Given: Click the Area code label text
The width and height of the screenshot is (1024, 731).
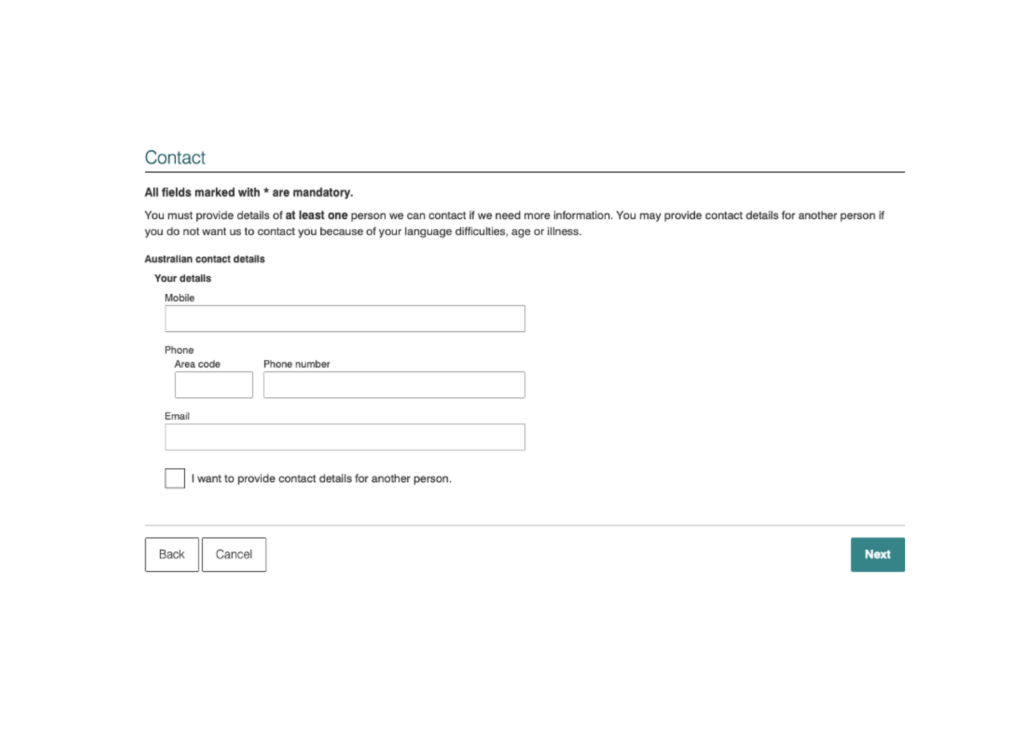Looking at the screenshot, I should tap(197, 364).
